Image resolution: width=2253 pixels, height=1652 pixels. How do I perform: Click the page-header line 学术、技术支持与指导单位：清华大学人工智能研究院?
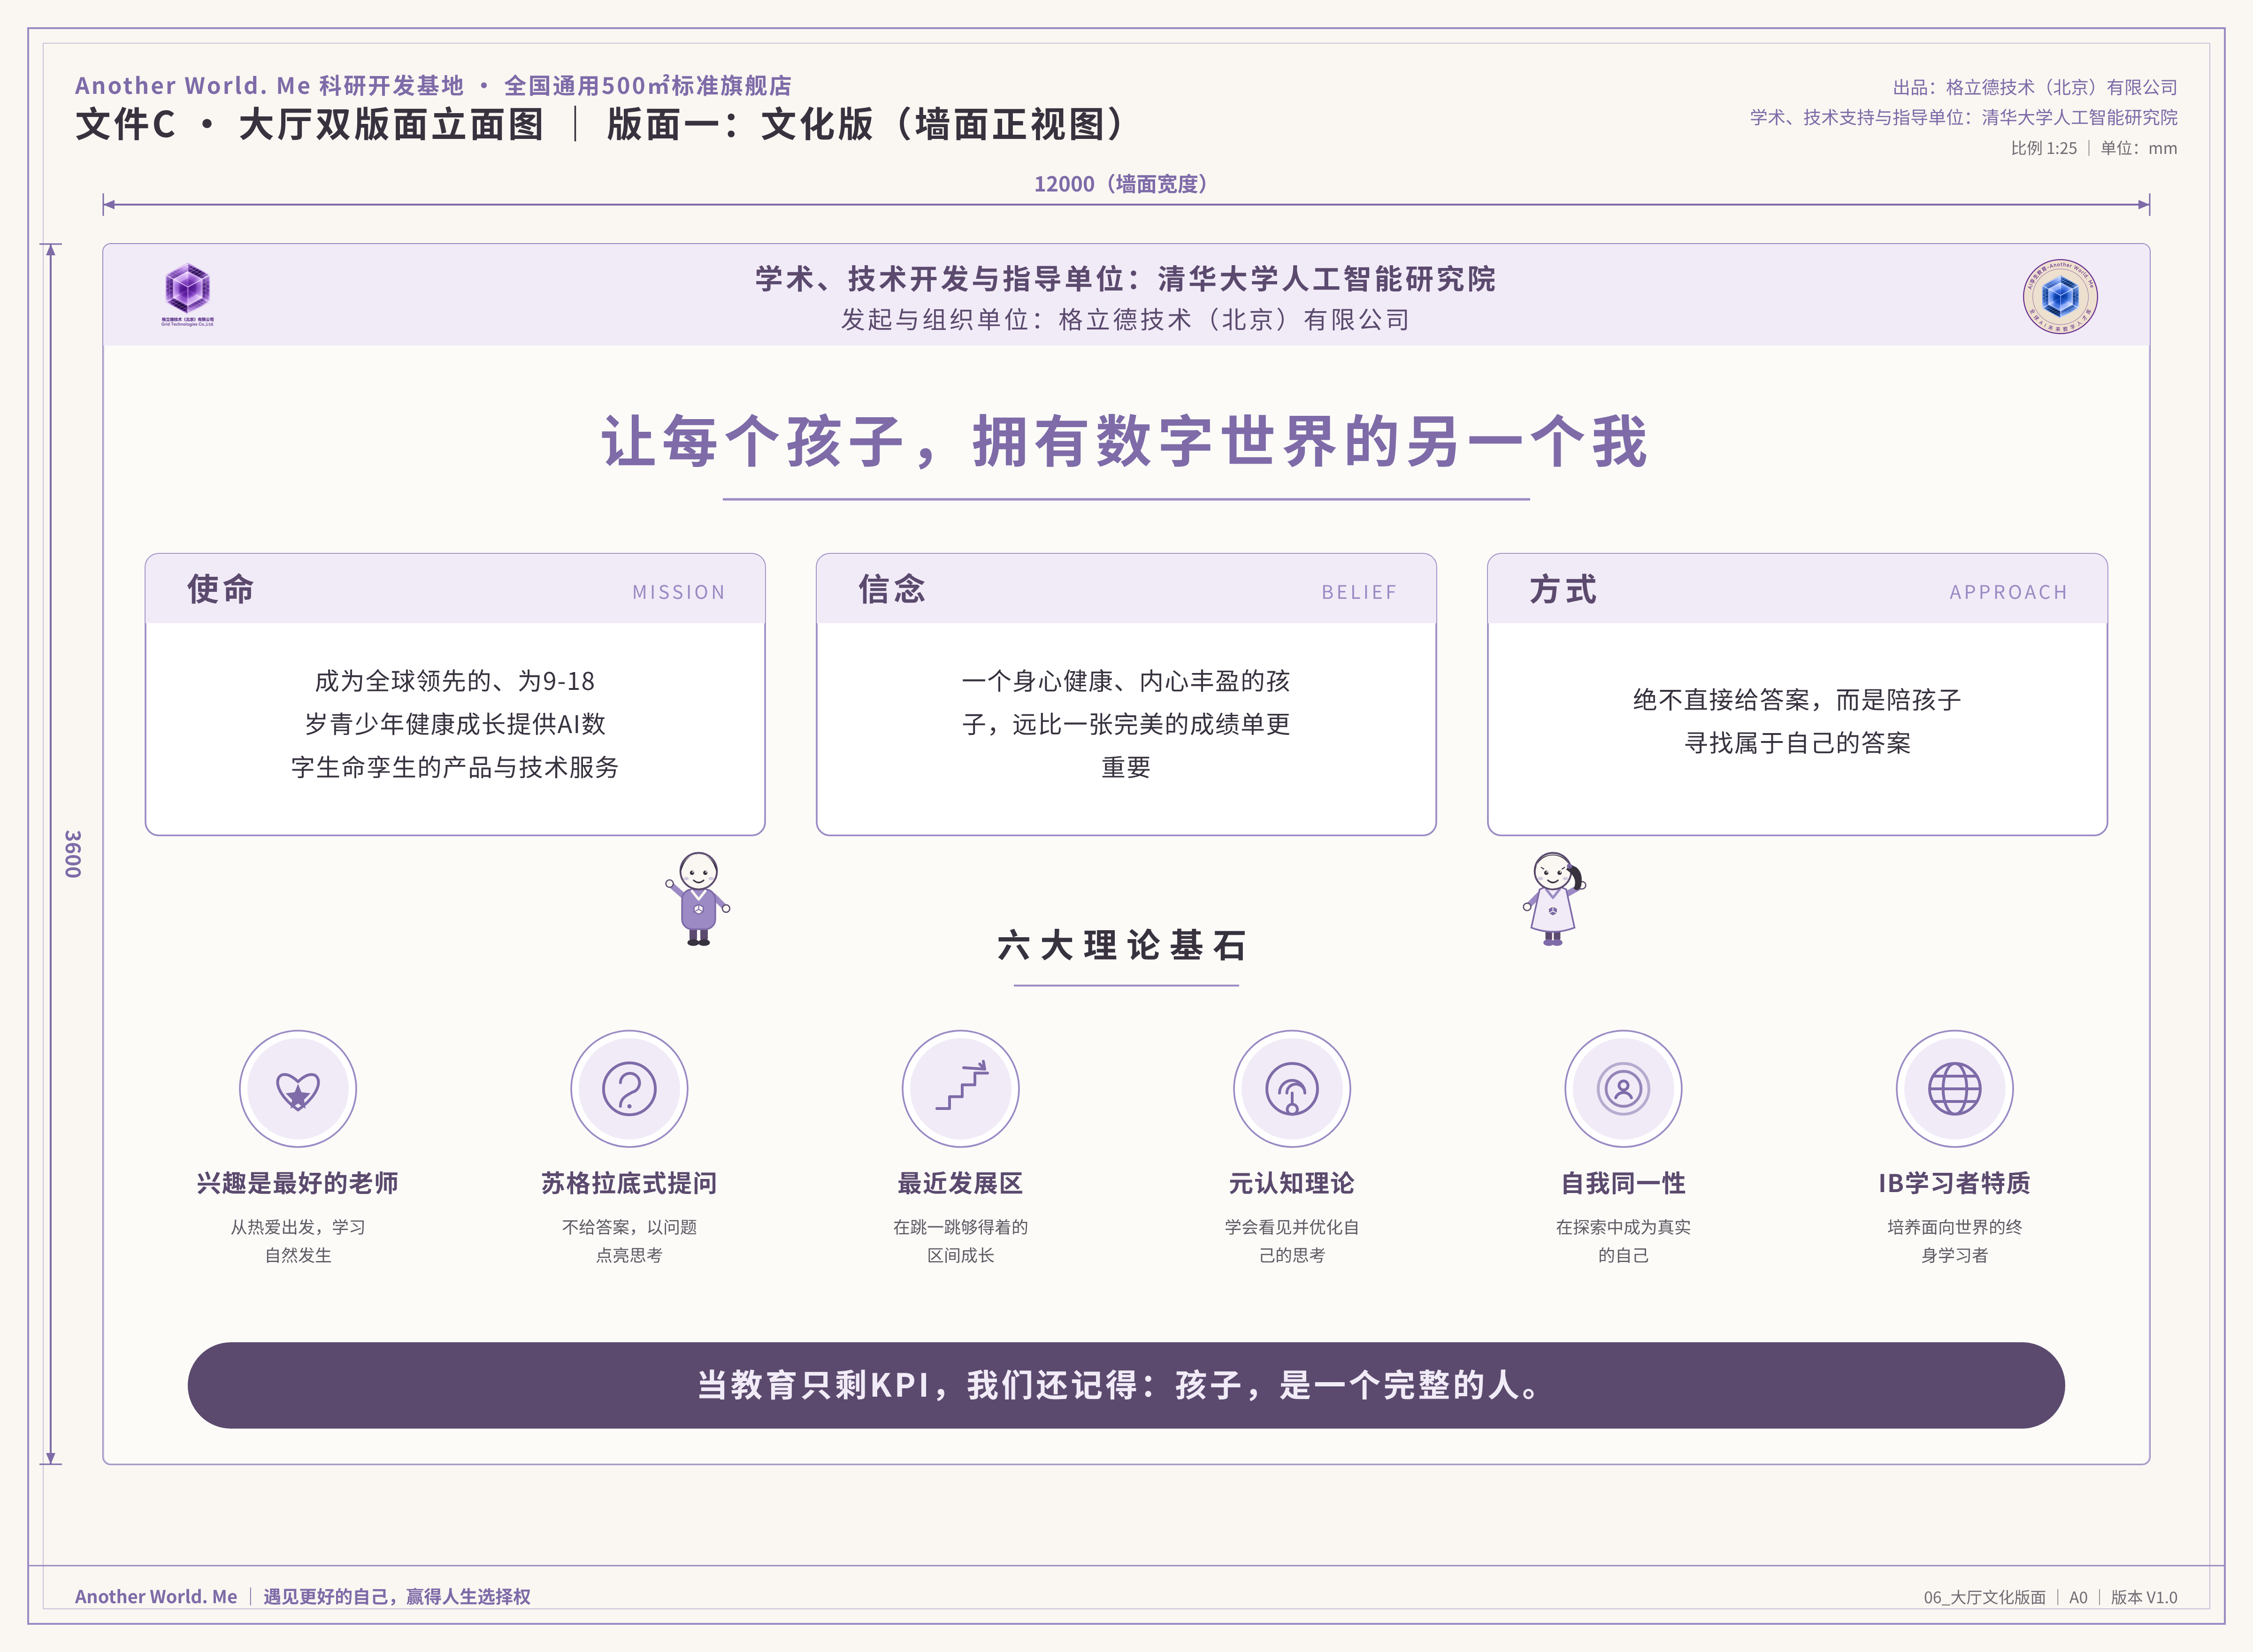click(1964, 117)
